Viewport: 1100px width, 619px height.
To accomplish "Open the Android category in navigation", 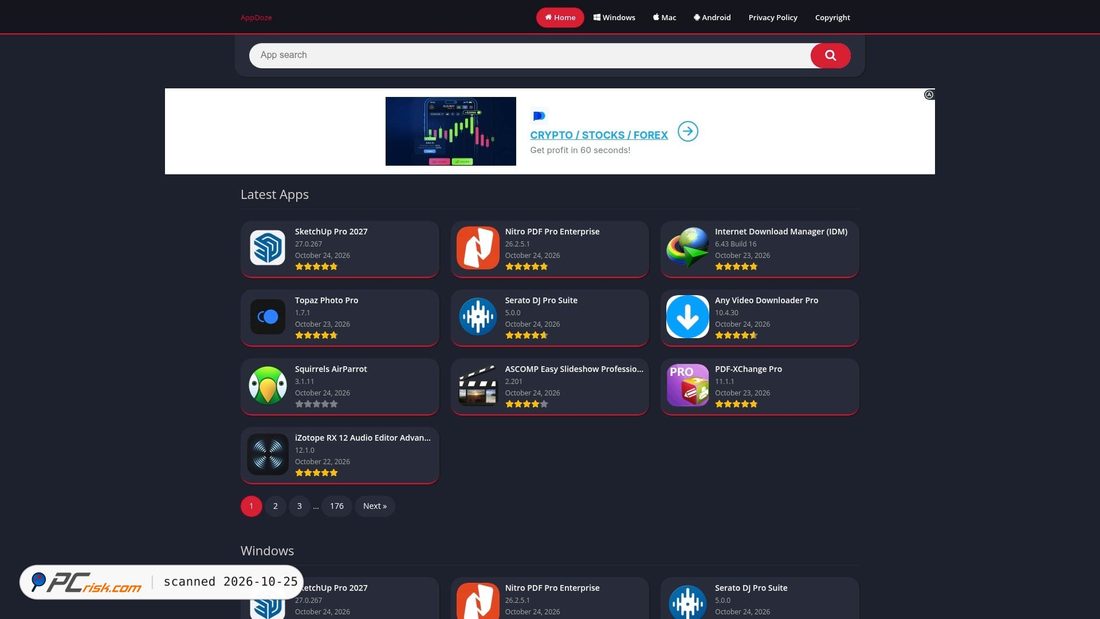I will click(x=712, y=18).
